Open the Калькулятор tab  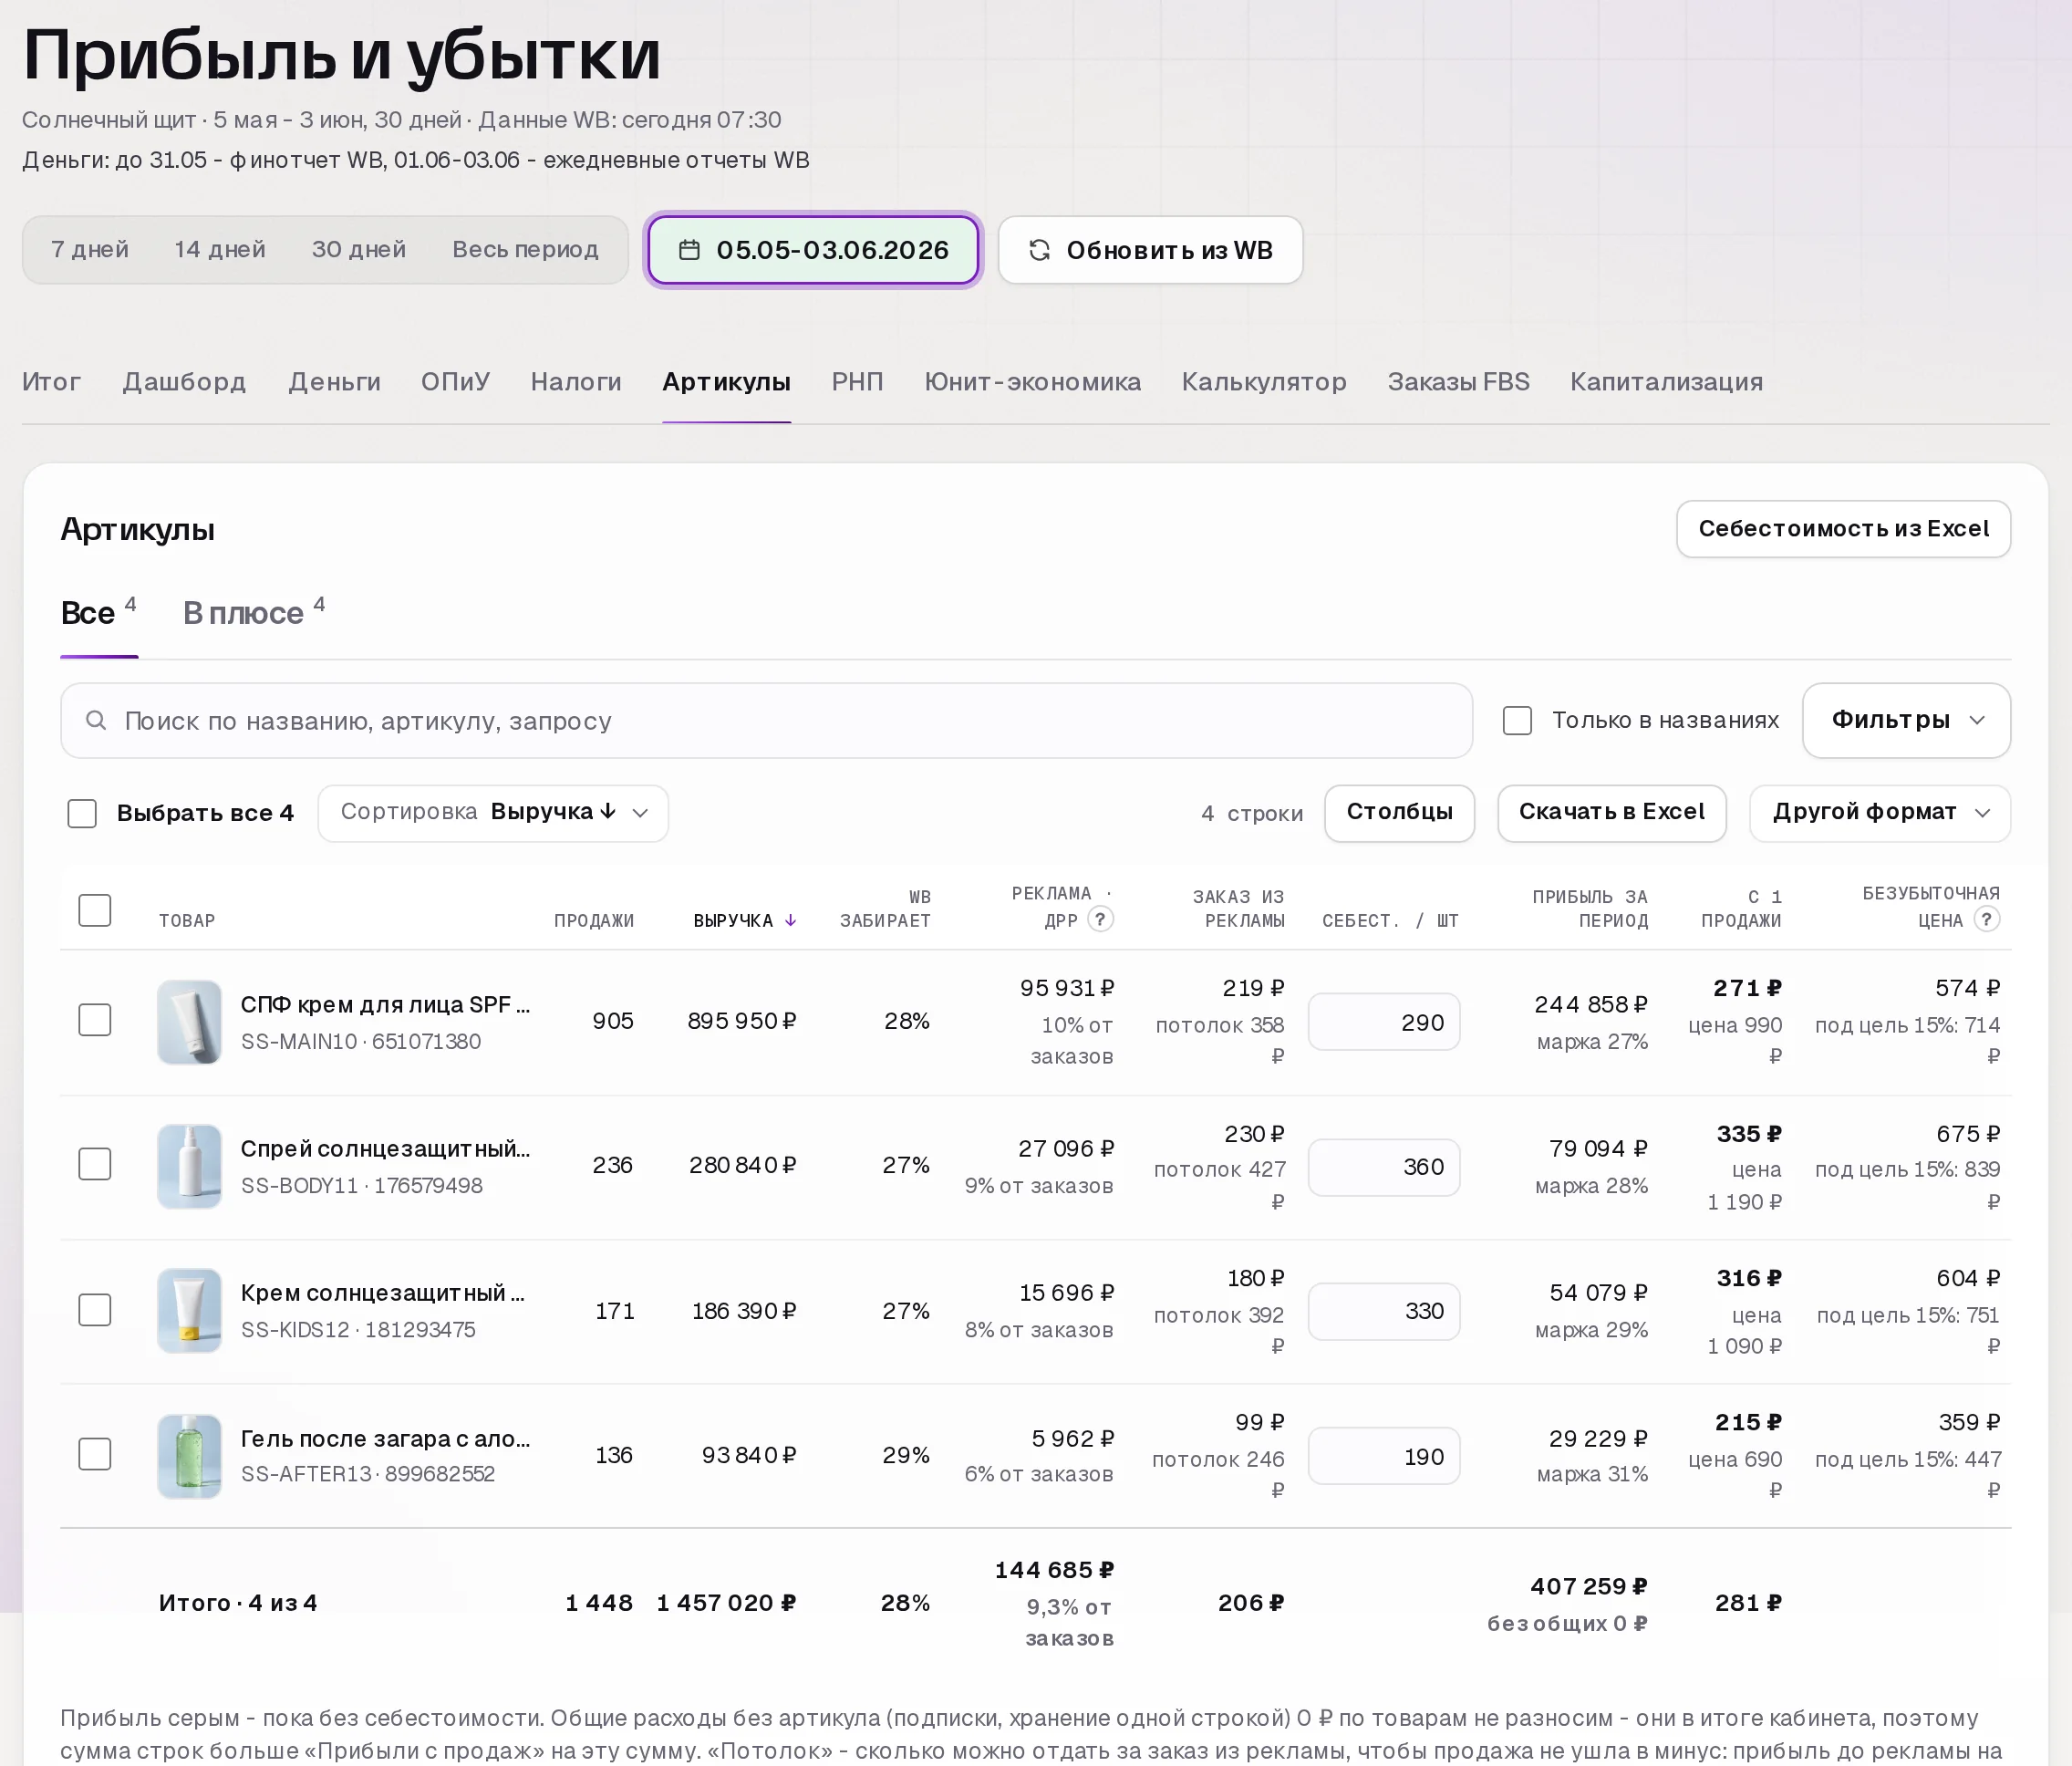tap(1264, 382)
